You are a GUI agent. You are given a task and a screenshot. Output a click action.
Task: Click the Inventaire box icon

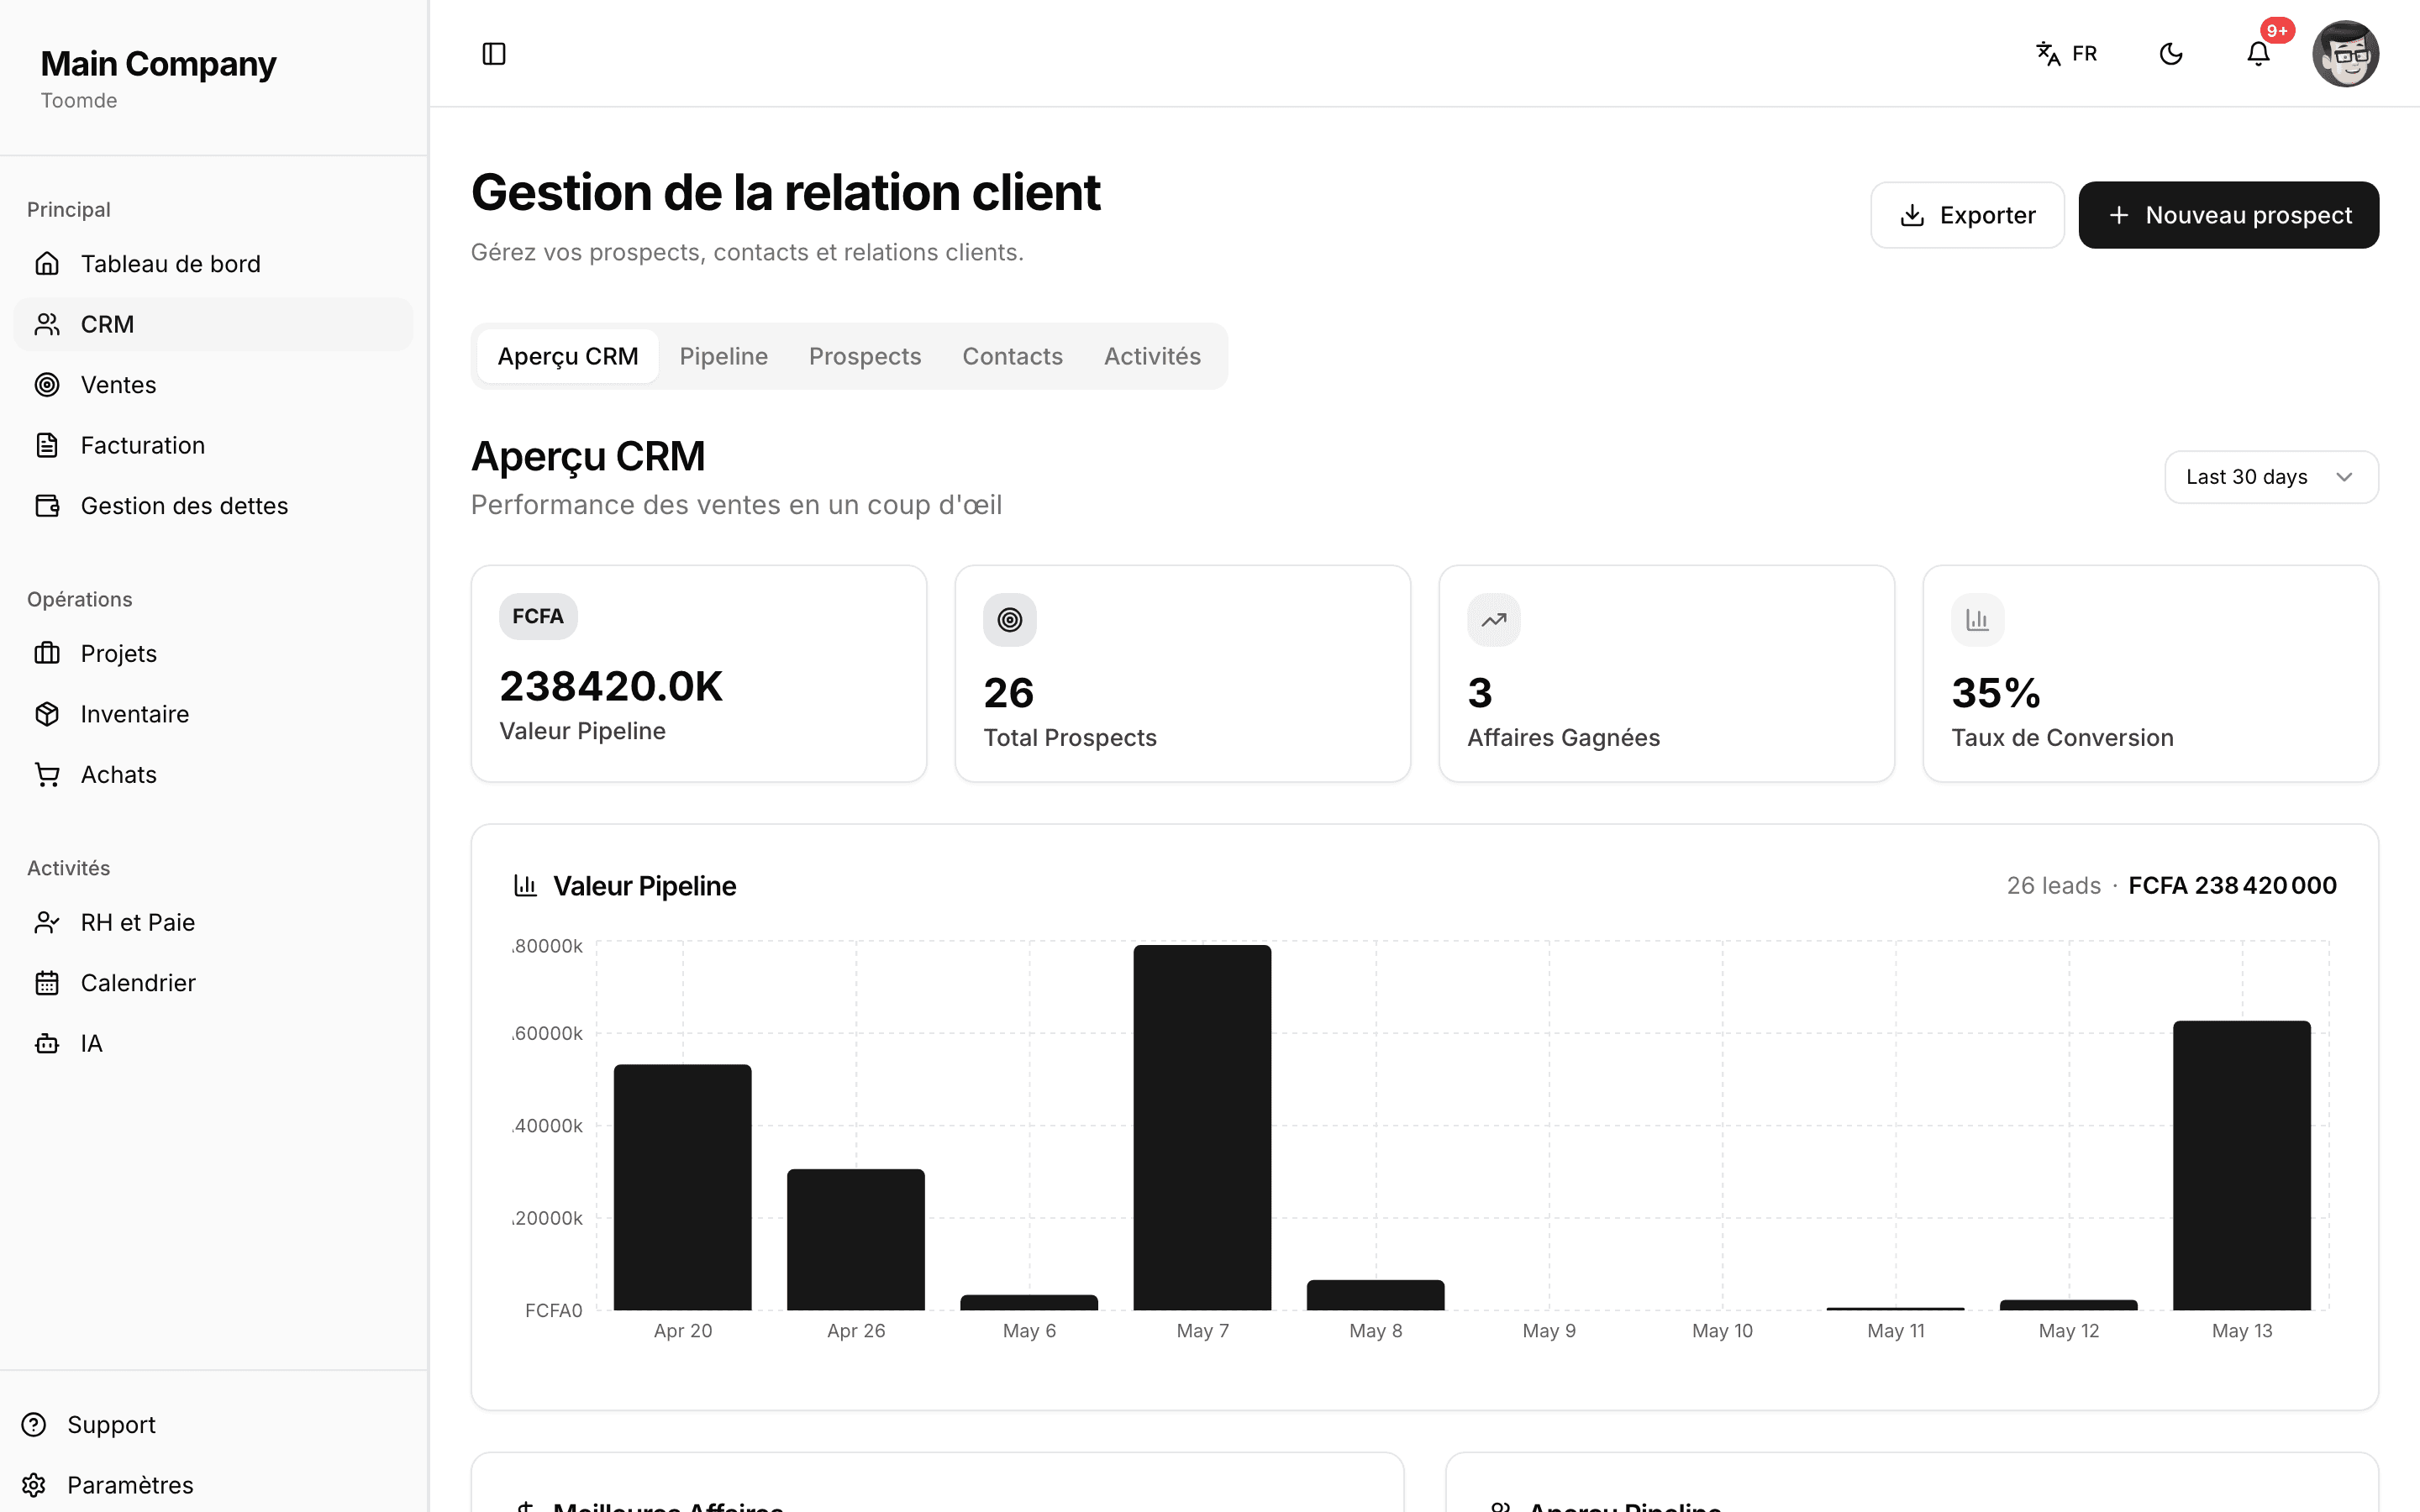pos(47,714)
